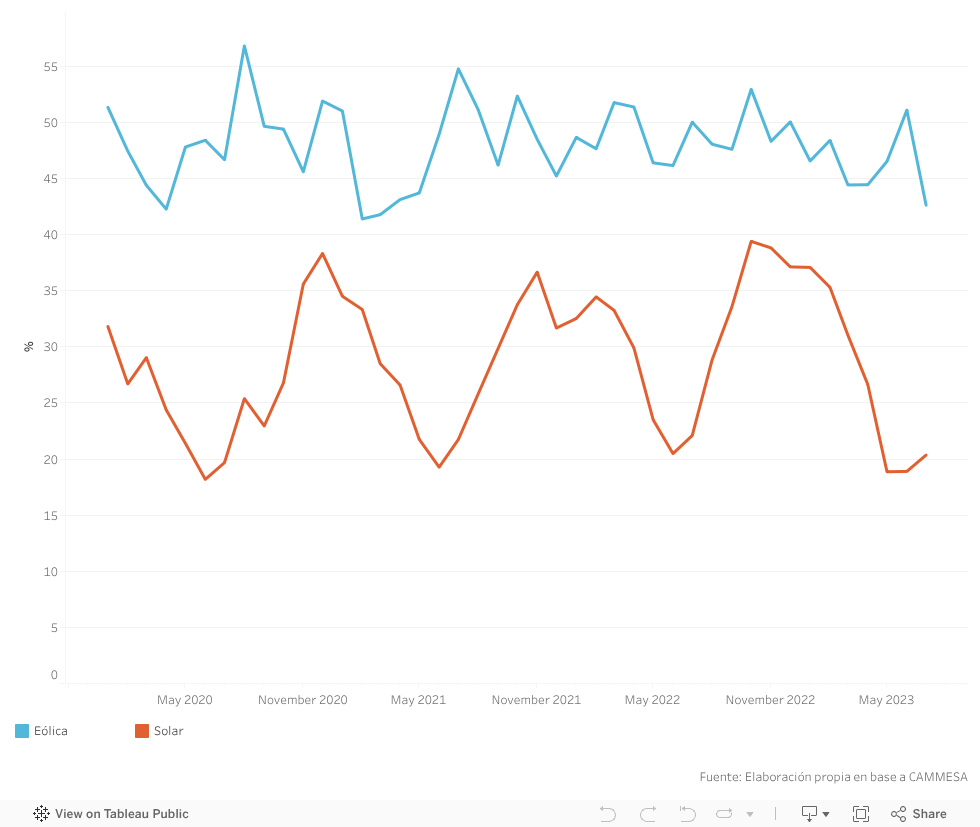Expand the refresh options dropdown arrow

point(750,815)
